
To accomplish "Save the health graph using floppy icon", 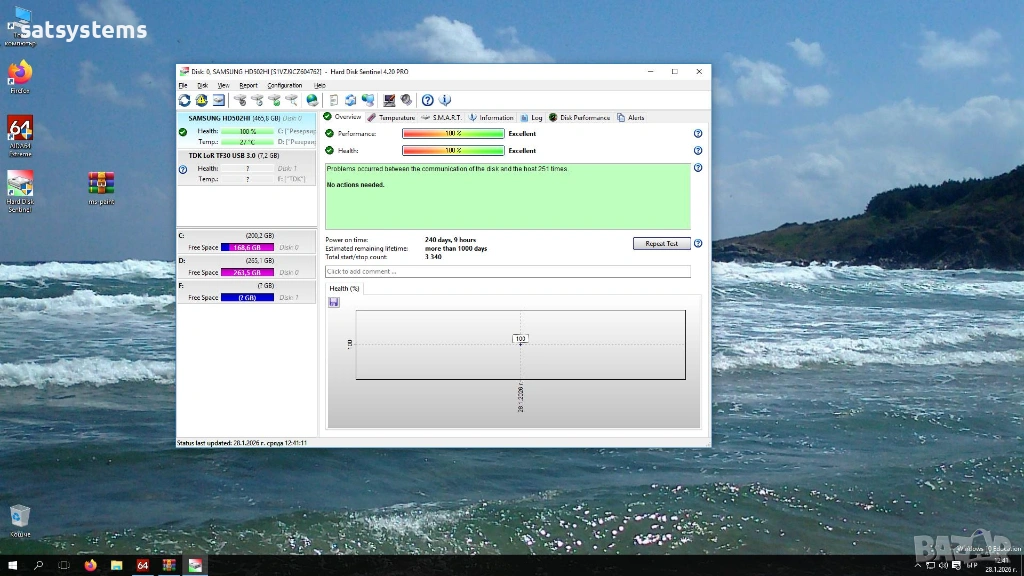I will [333, 302].
